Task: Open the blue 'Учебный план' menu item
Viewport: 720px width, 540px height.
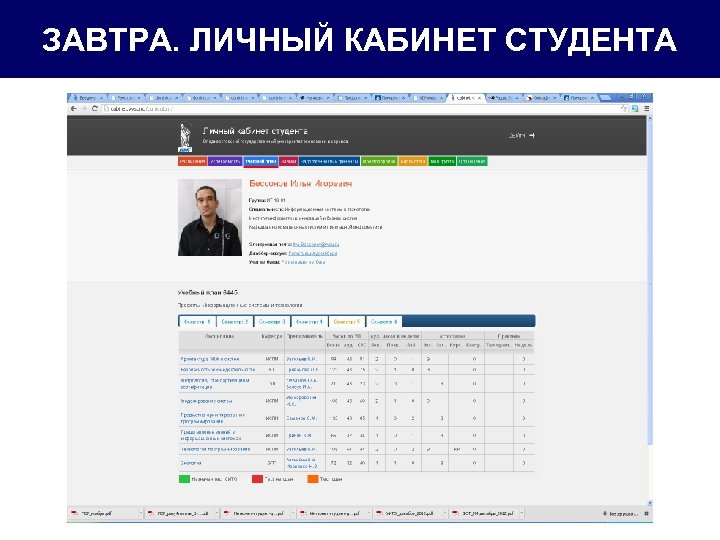Action: tap(260, 161)
